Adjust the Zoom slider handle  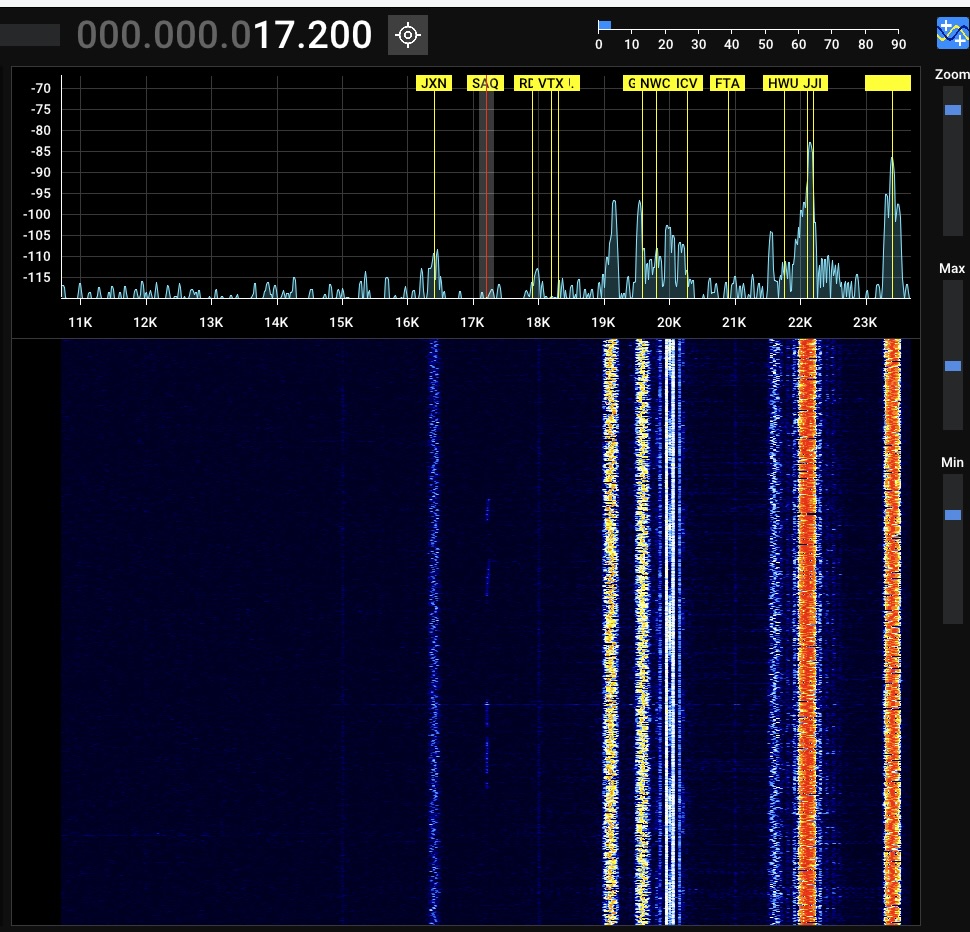[953, 110]
